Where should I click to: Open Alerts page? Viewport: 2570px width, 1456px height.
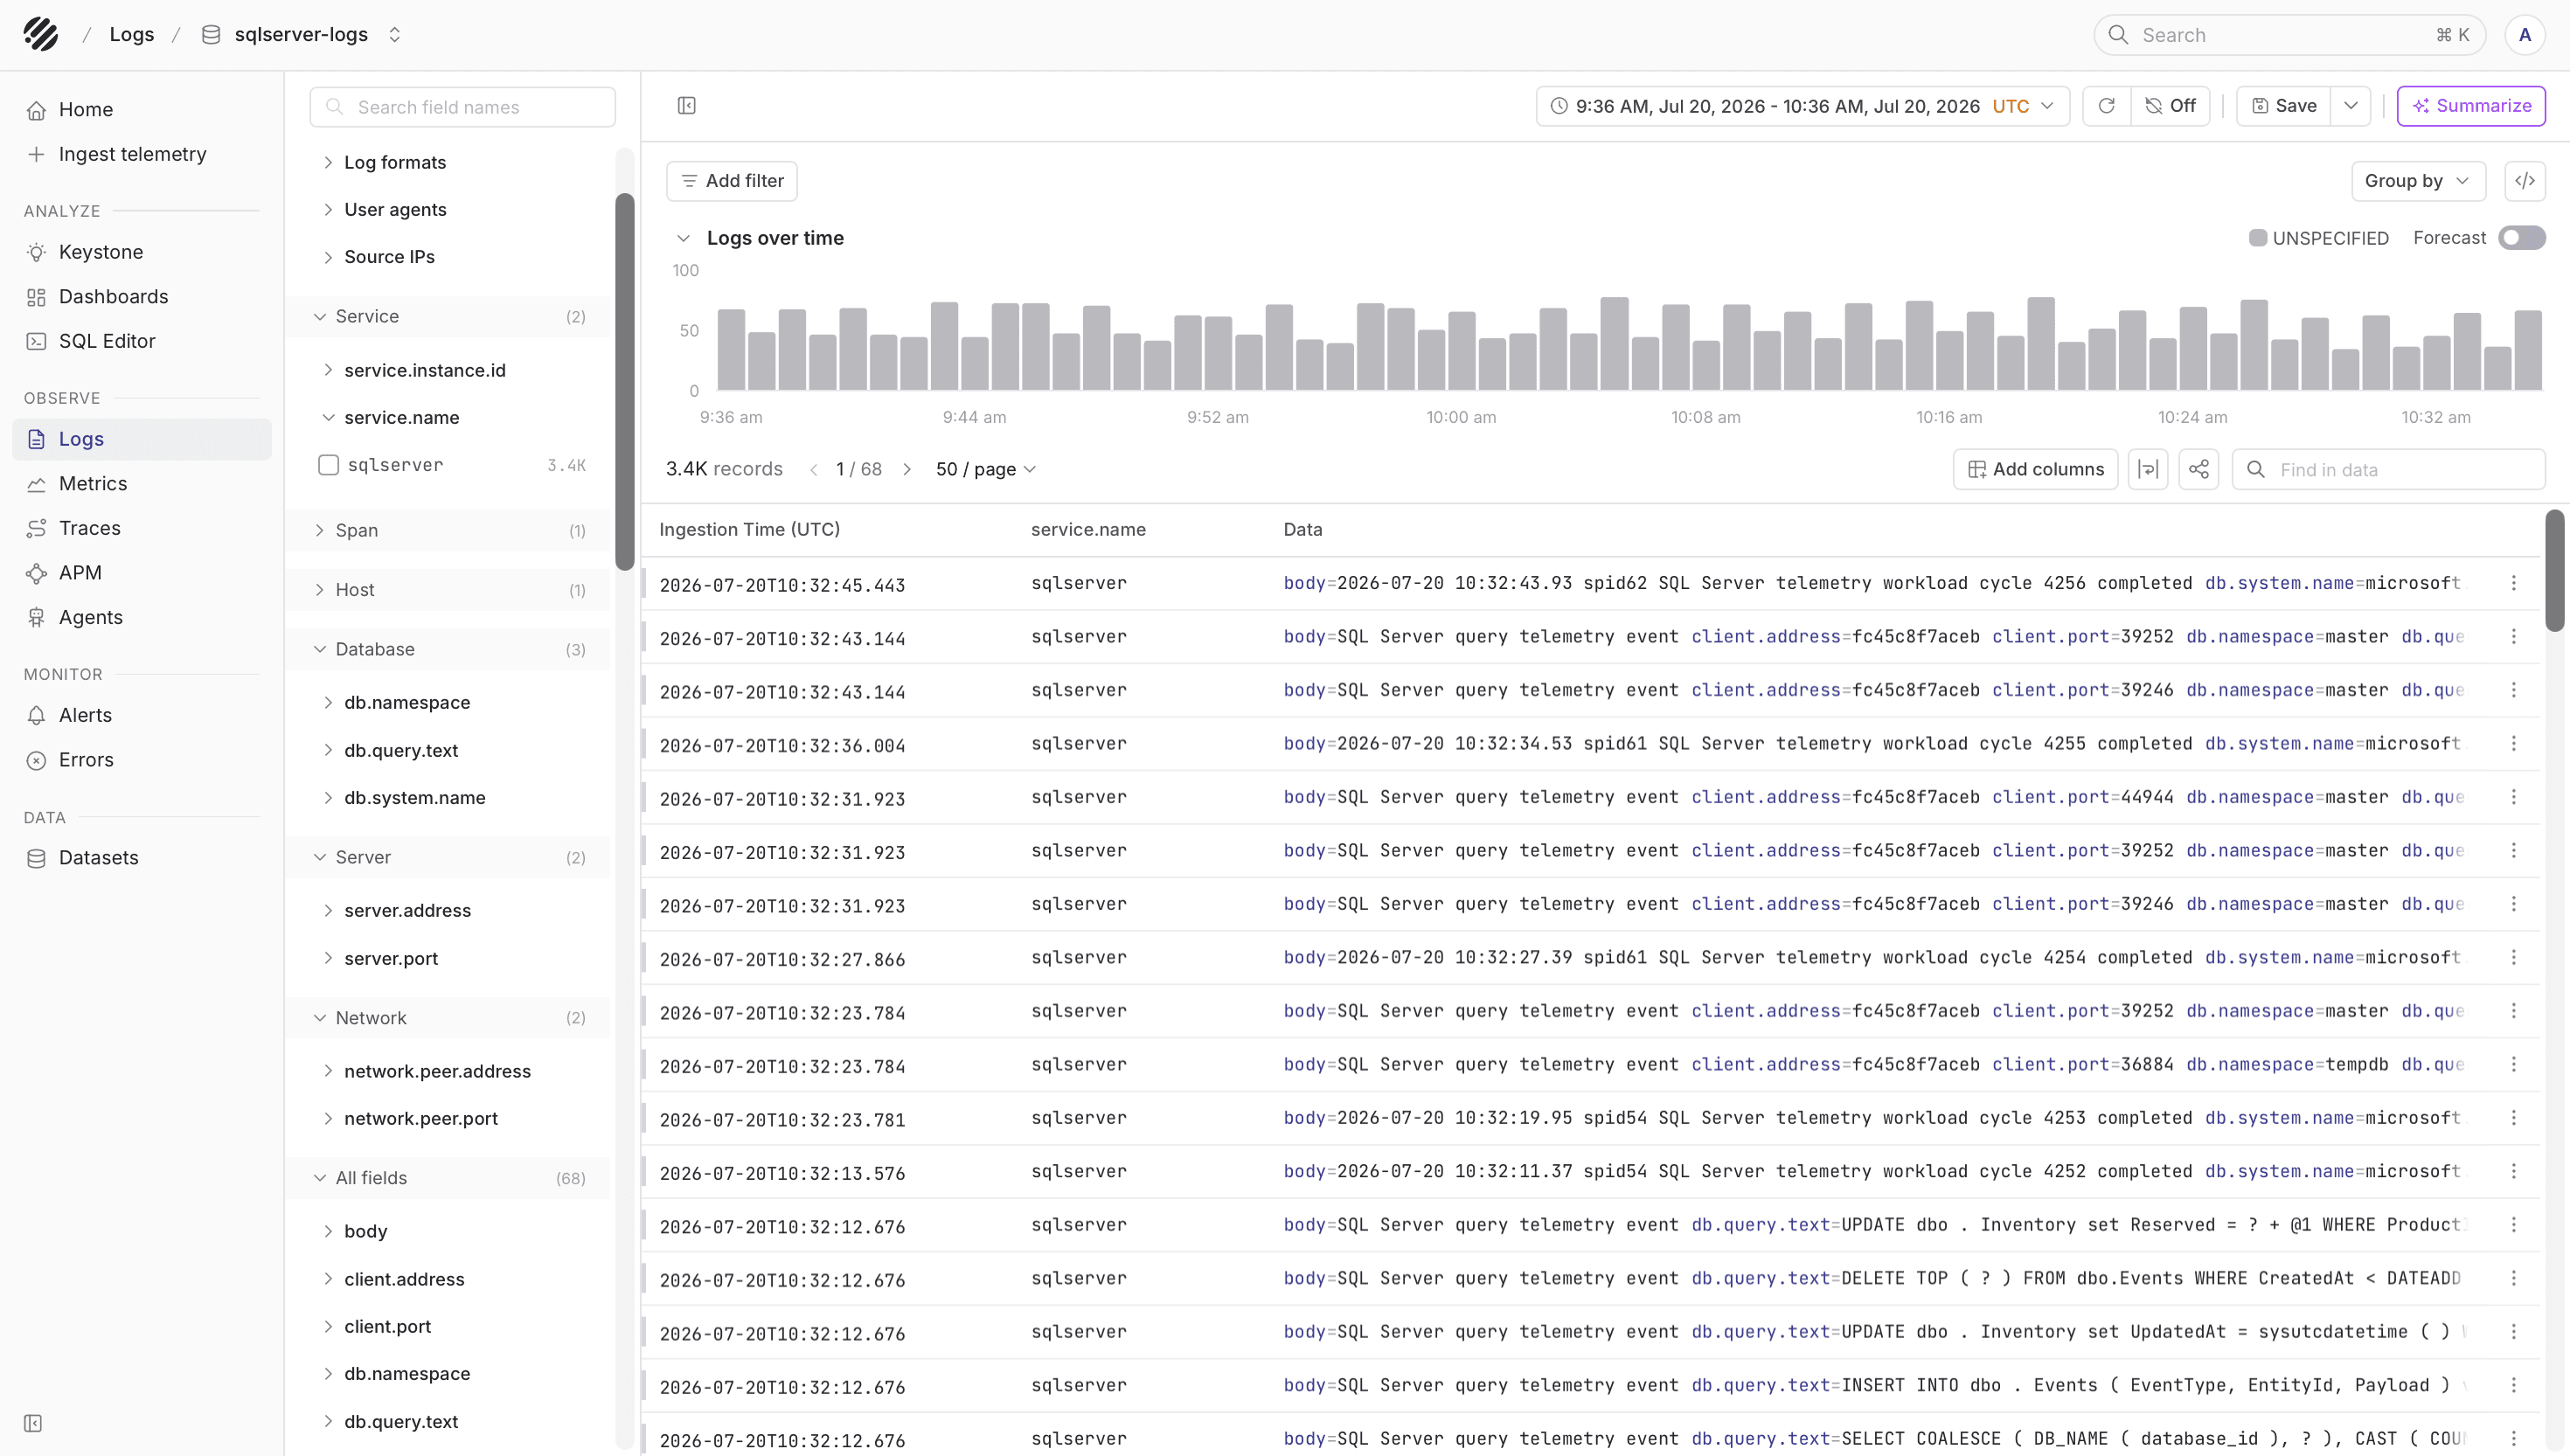(x=142, y=715)
